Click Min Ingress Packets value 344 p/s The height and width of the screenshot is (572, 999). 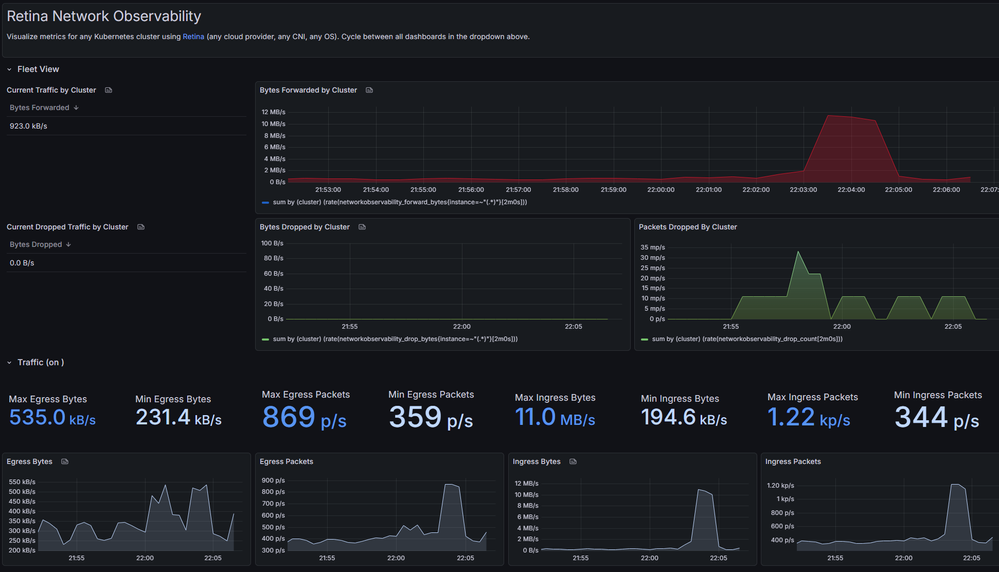937,418
